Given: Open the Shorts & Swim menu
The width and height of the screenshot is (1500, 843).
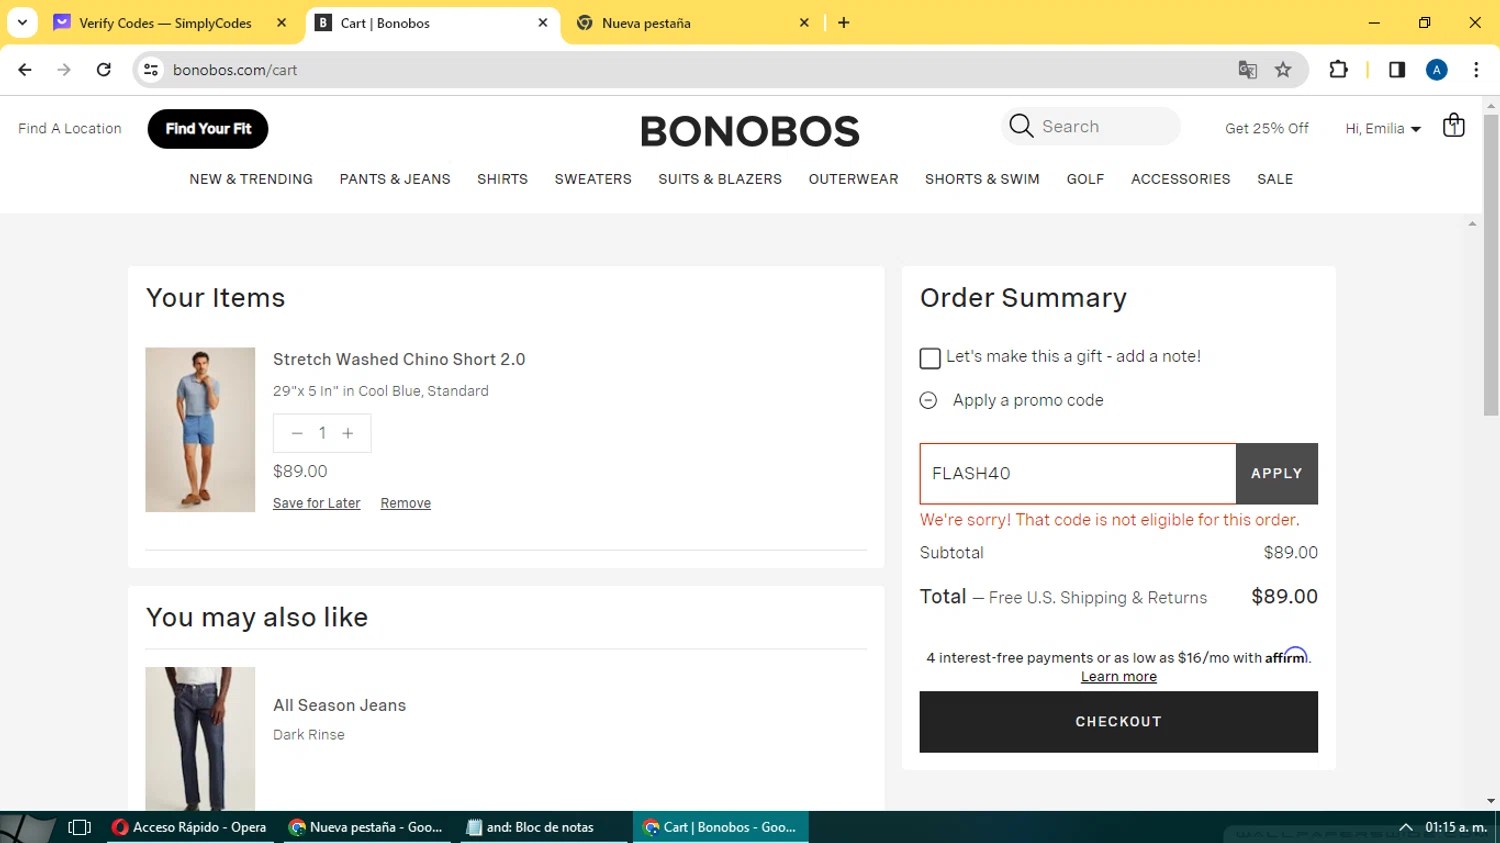Looking at the screenshot, I should coord(982,179).
